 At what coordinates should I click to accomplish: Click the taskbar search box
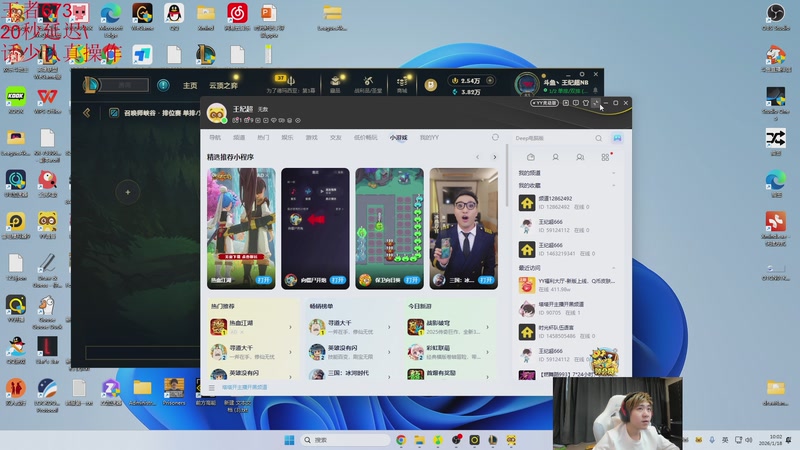345,440
